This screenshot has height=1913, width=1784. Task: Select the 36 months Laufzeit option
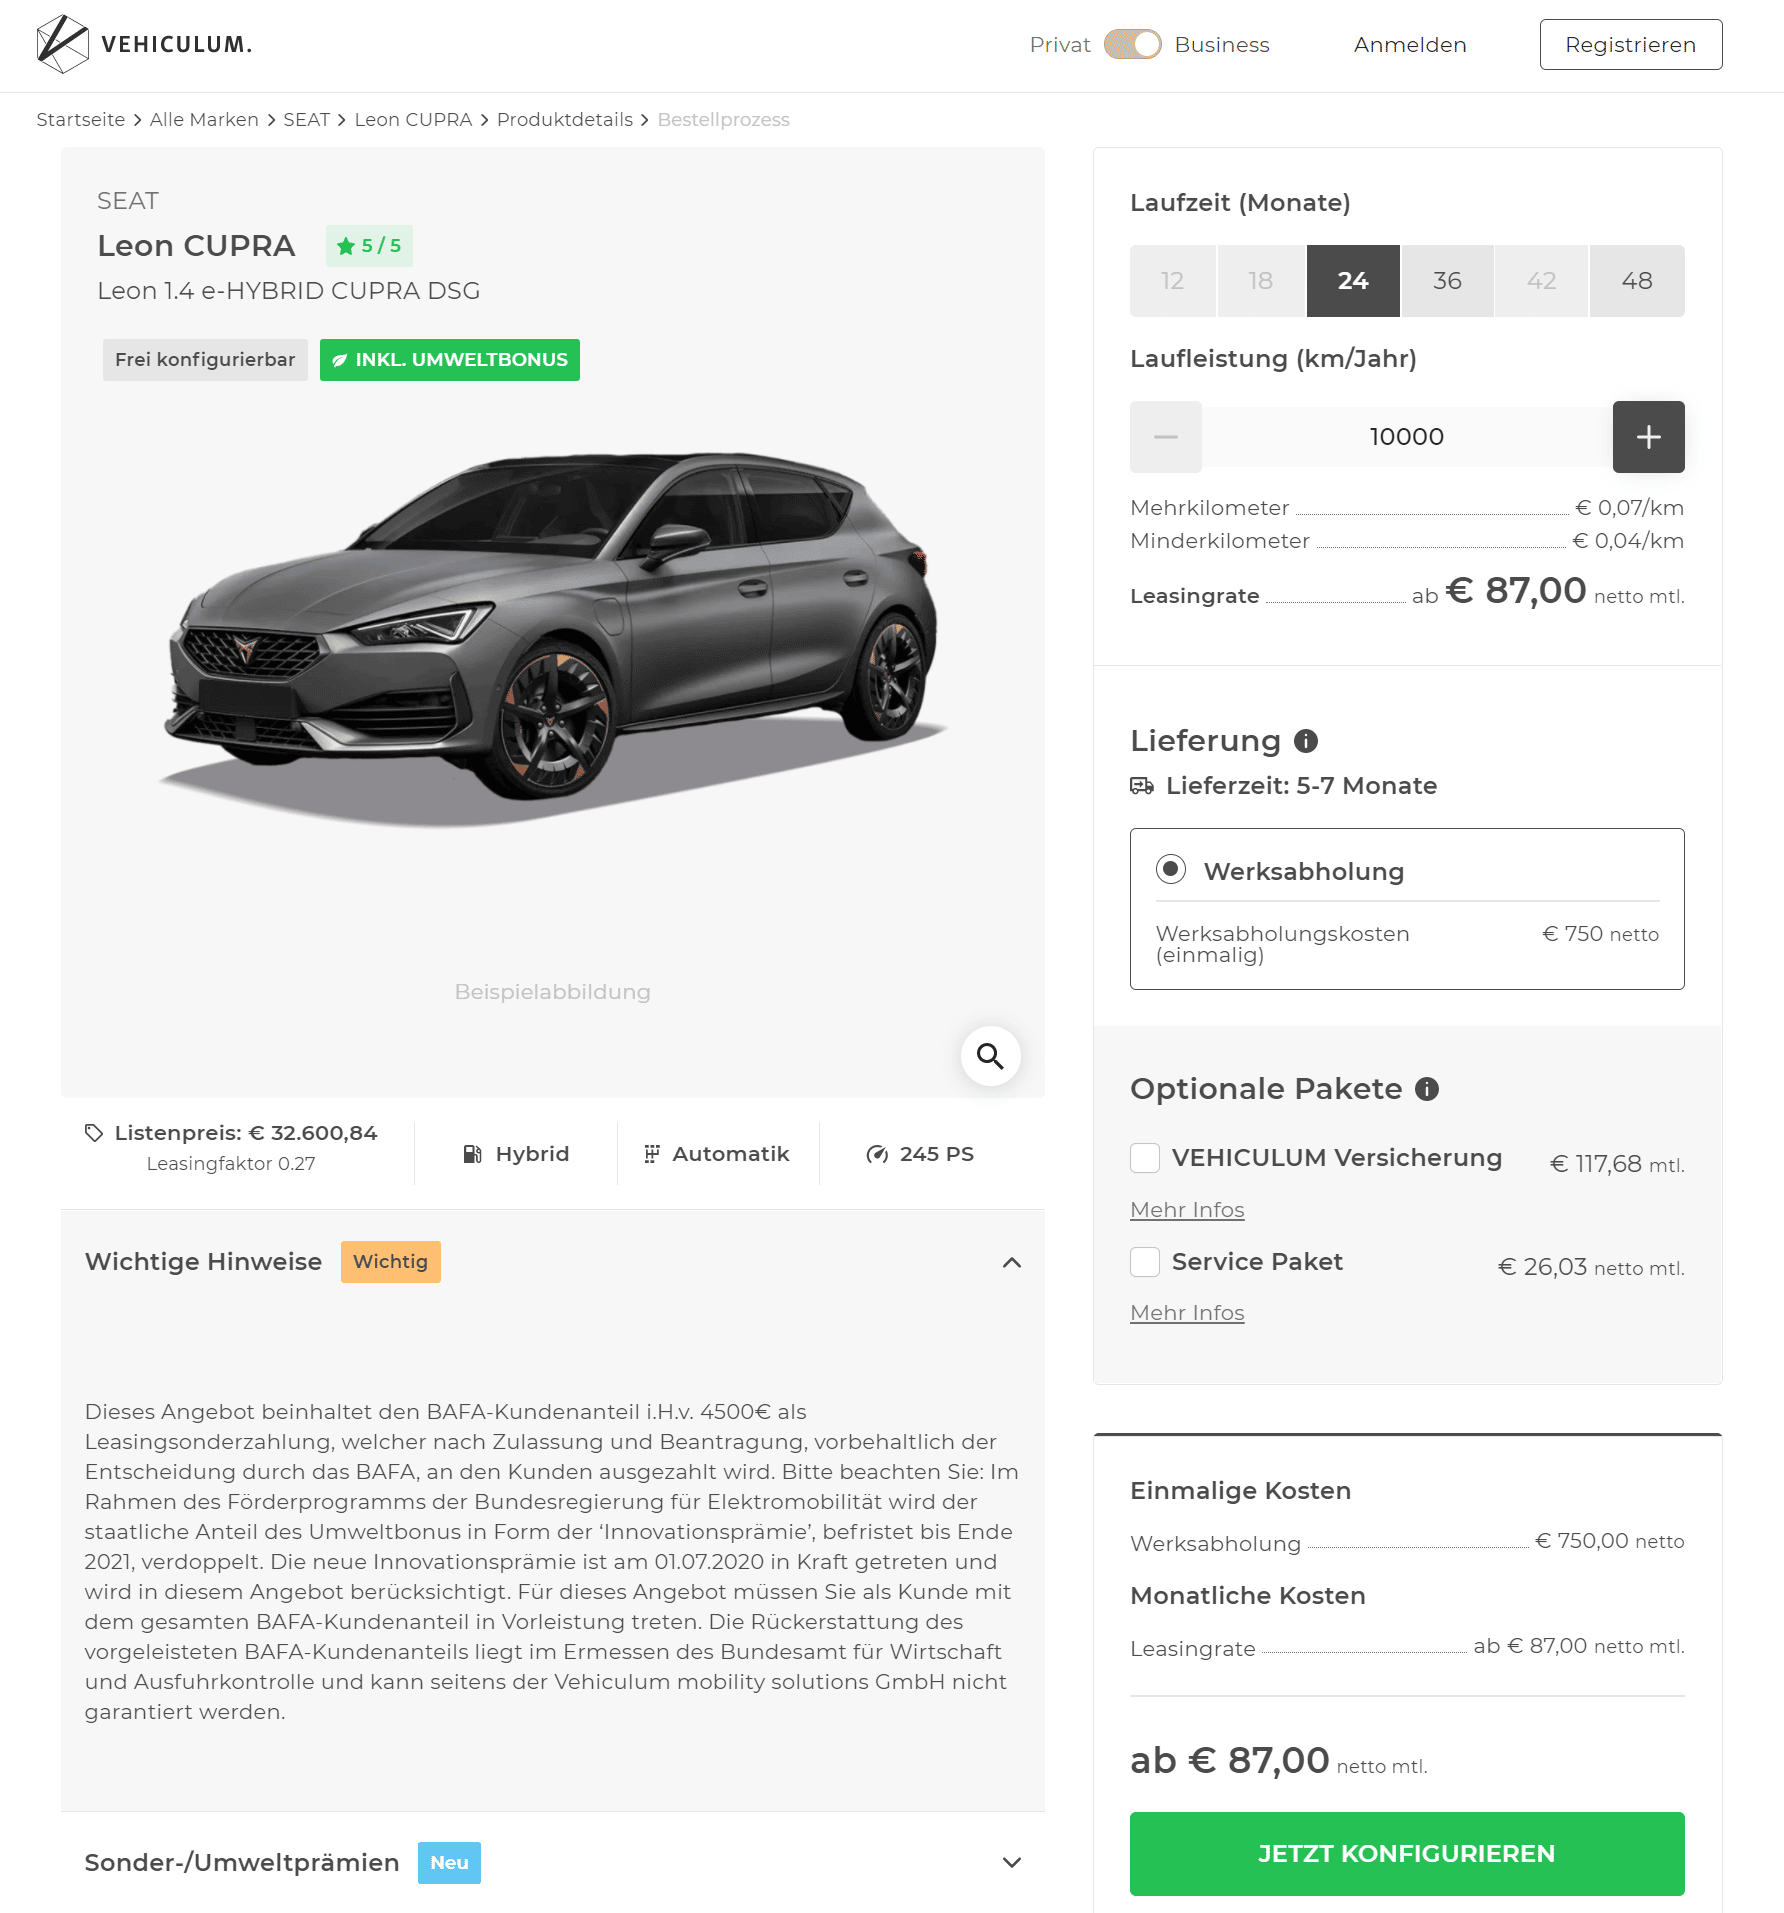point(1447,281)
